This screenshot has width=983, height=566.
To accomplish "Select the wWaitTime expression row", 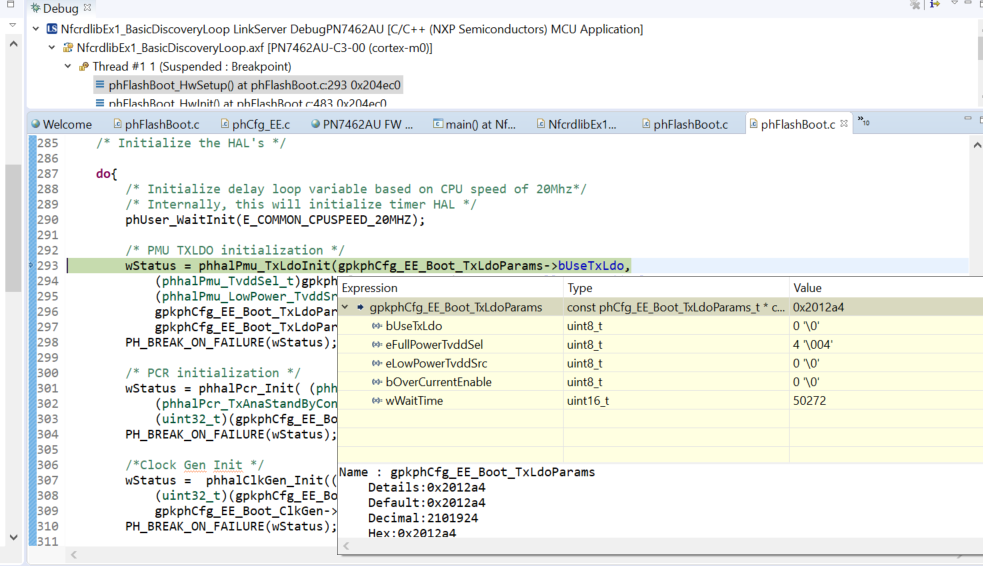I will click(661, 401).
